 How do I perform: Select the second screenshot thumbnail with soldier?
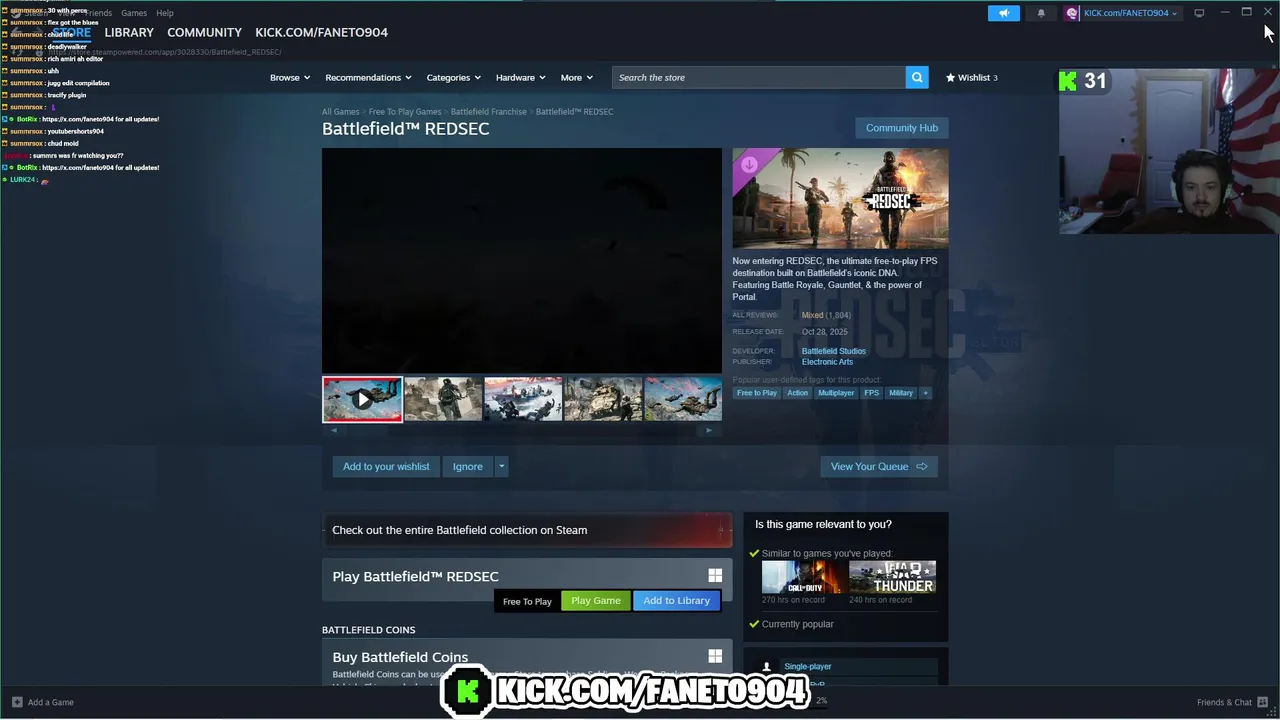443,399
